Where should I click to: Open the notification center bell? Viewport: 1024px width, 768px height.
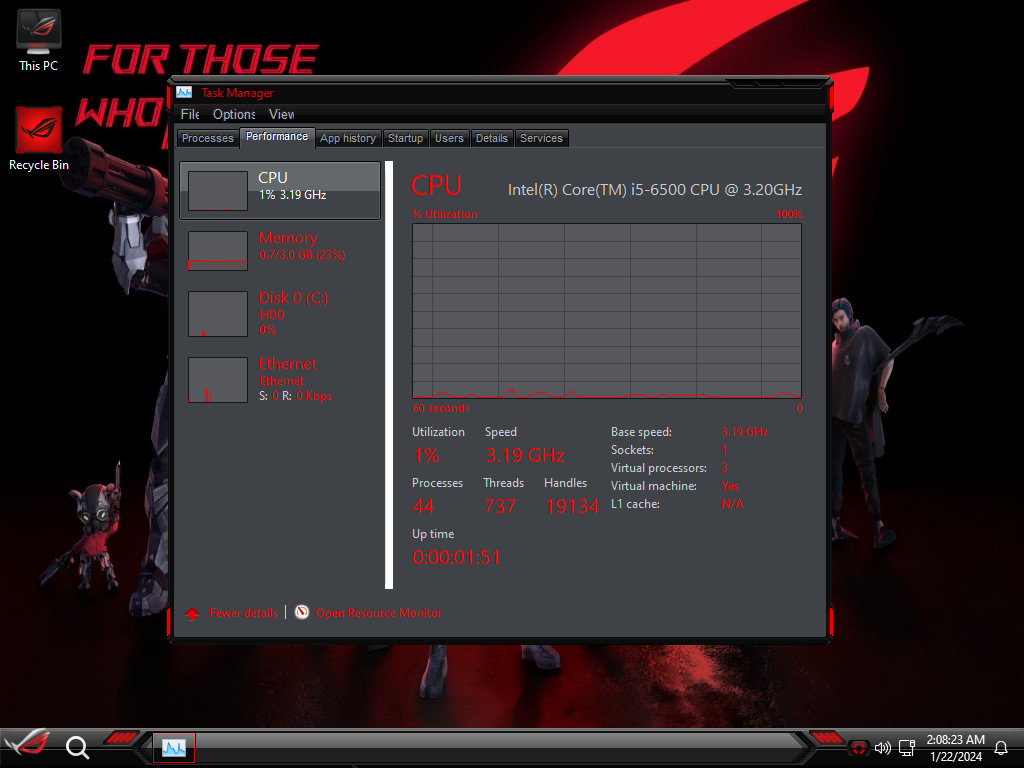pos(1000,746)
